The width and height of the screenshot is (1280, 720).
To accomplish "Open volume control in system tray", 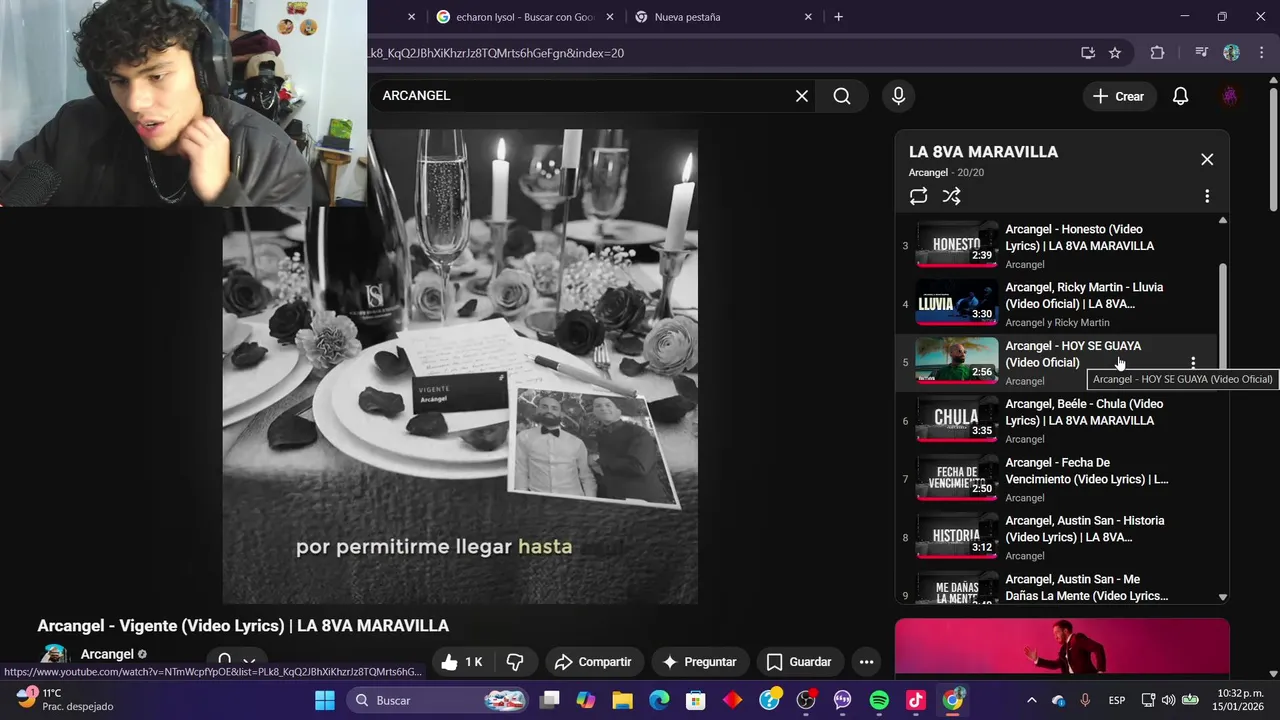I will coord(1169,700).
